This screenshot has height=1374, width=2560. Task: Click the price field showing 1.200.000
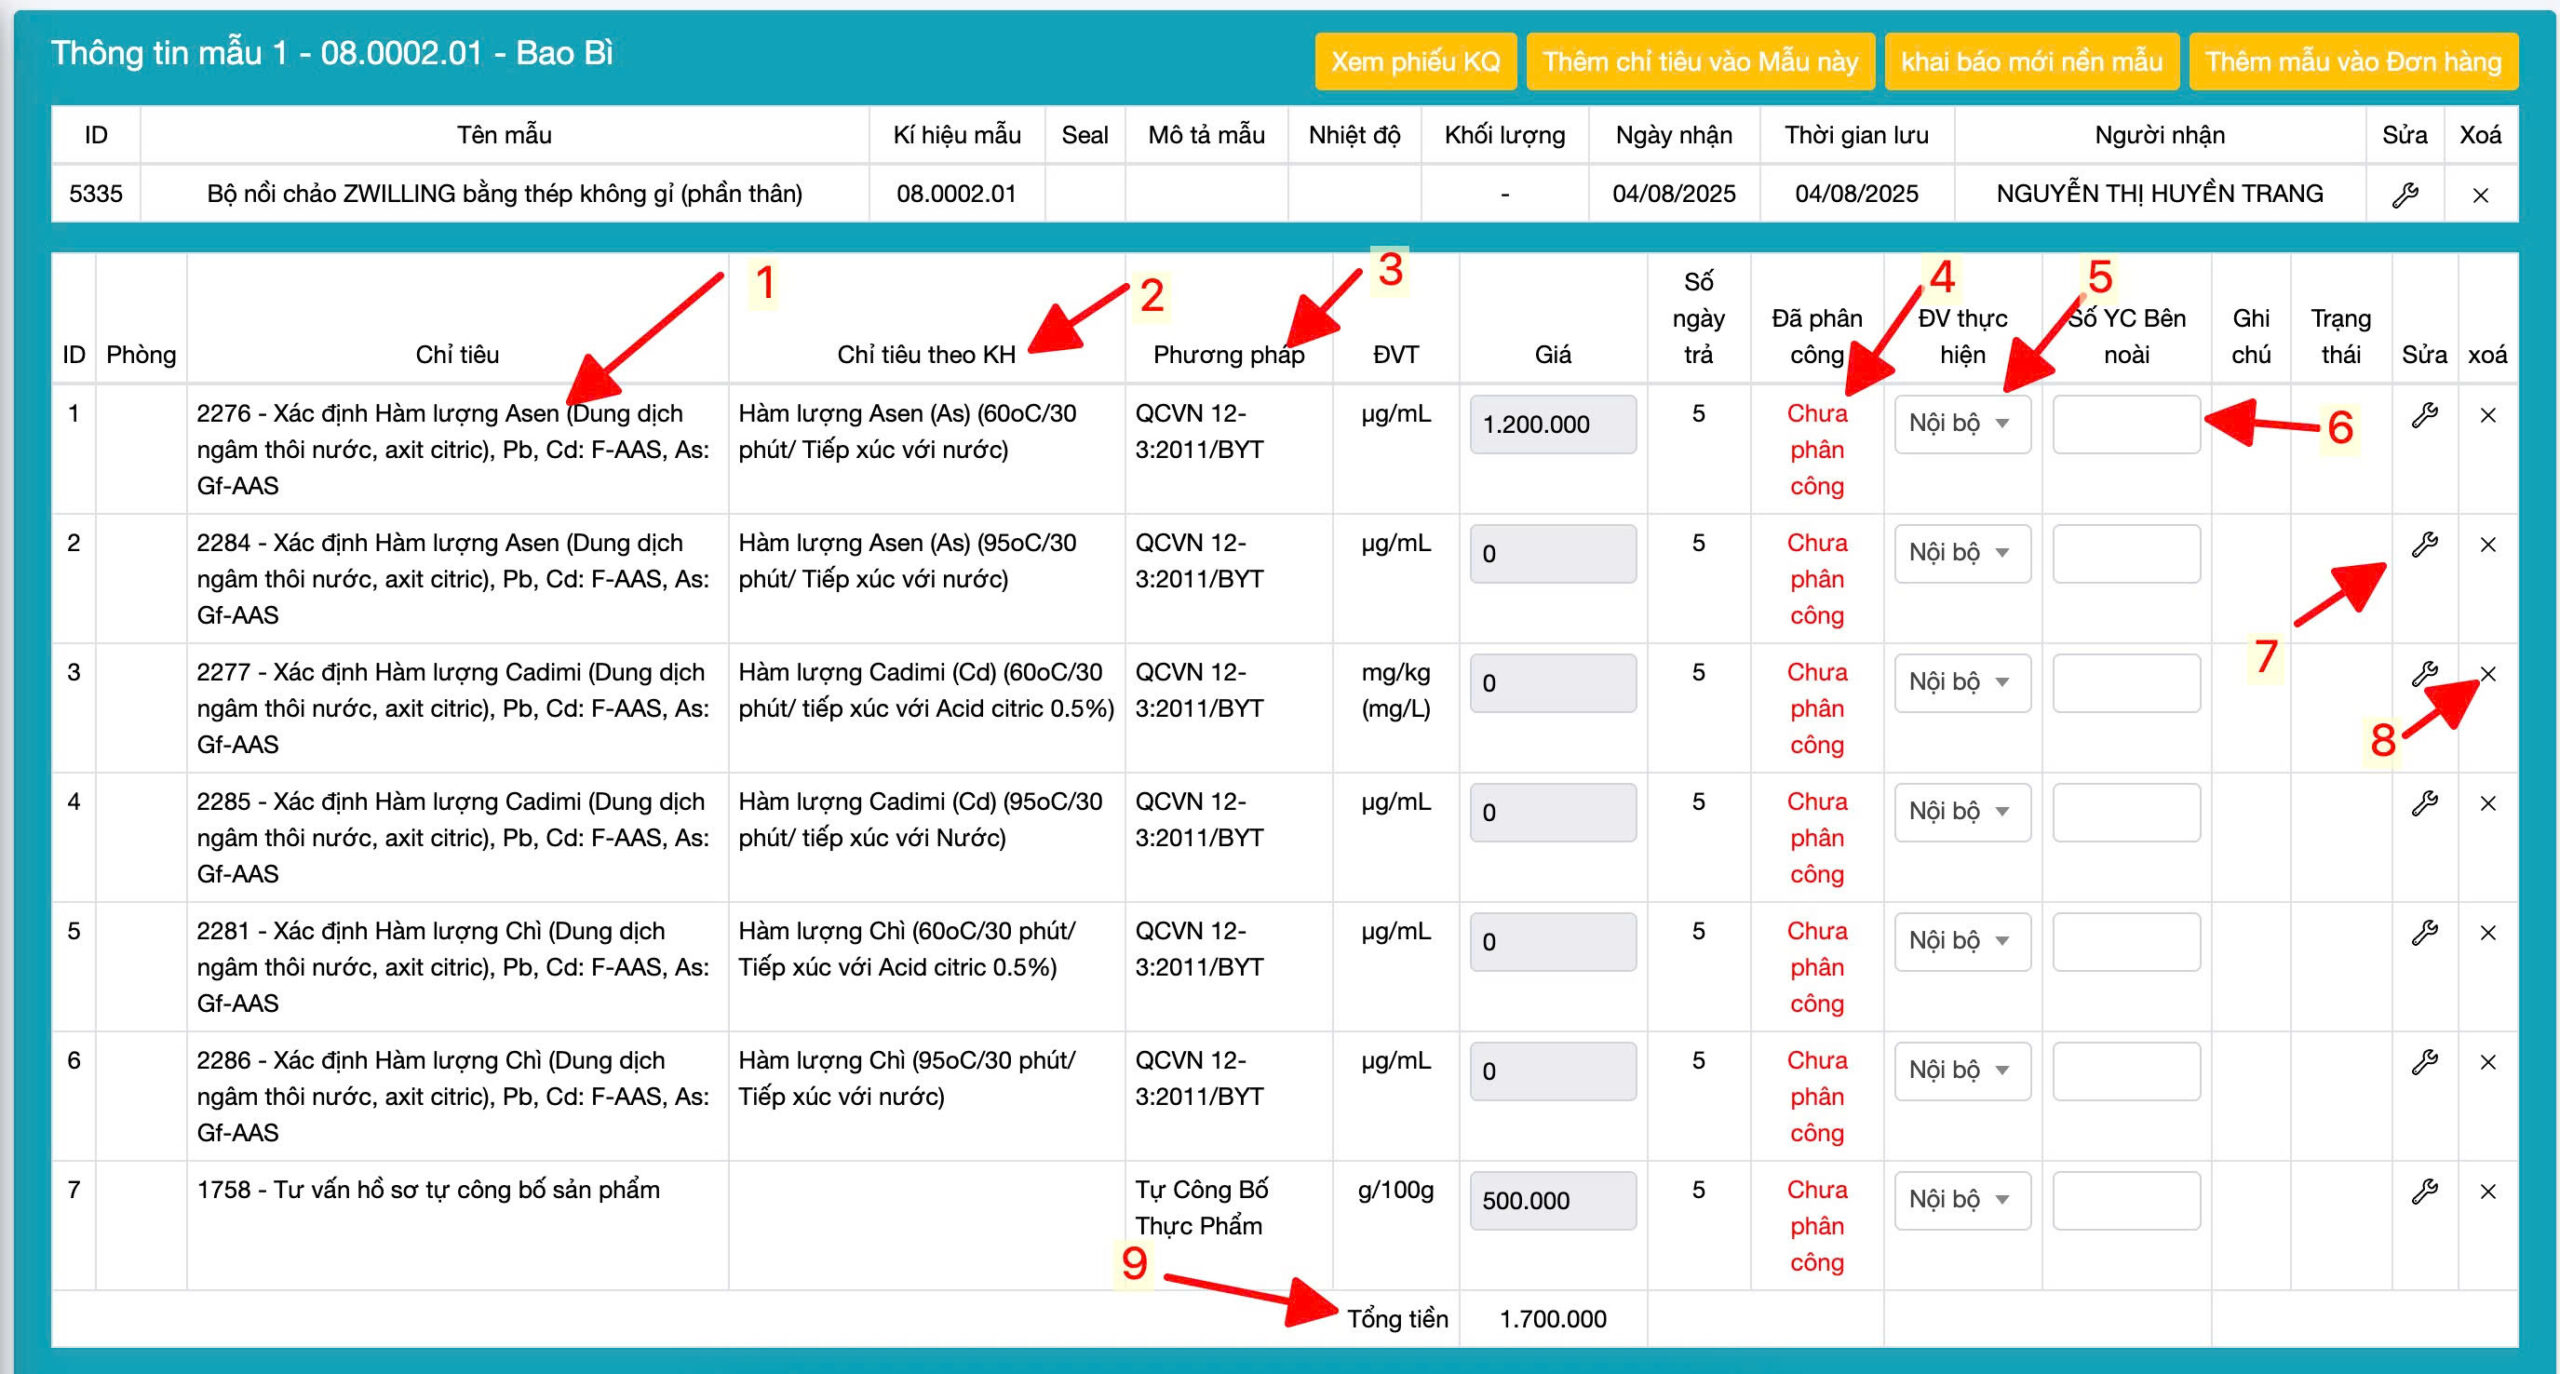point(1552,425)
